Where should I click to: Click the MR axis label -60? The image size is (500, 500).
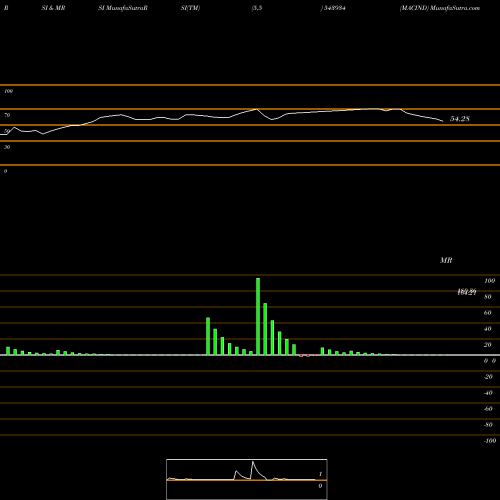(488, 409)
